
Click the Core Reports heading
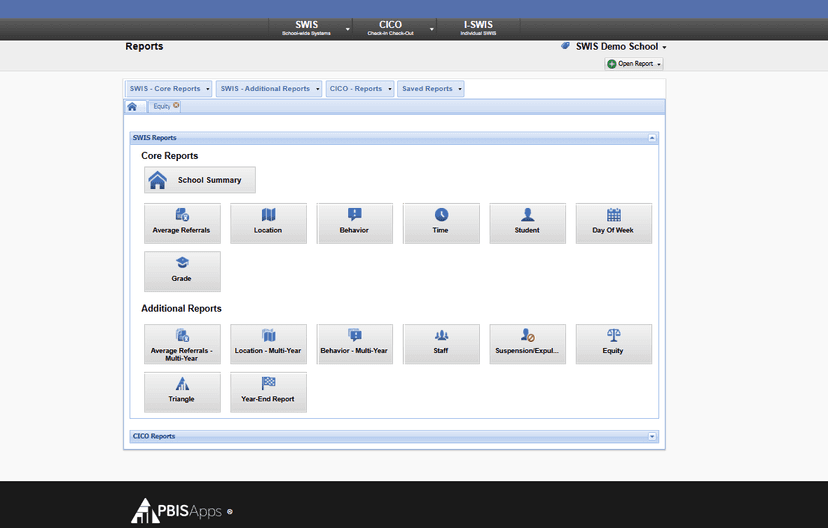[170, 156]
